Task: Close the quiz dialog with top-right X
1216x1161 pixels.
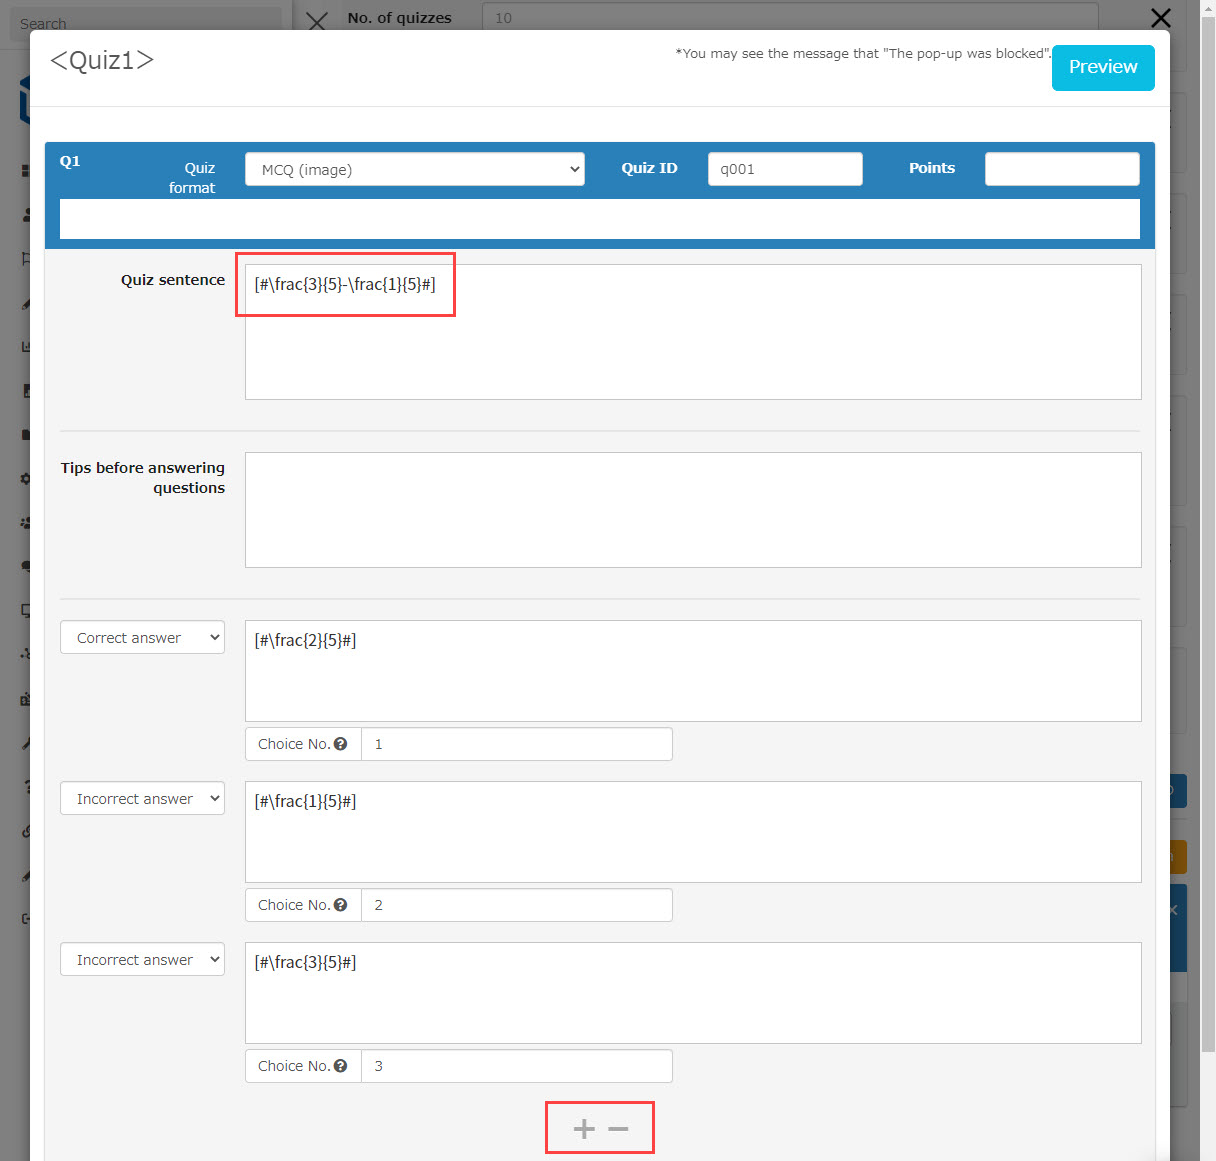Action: (x=1160, y=18)
